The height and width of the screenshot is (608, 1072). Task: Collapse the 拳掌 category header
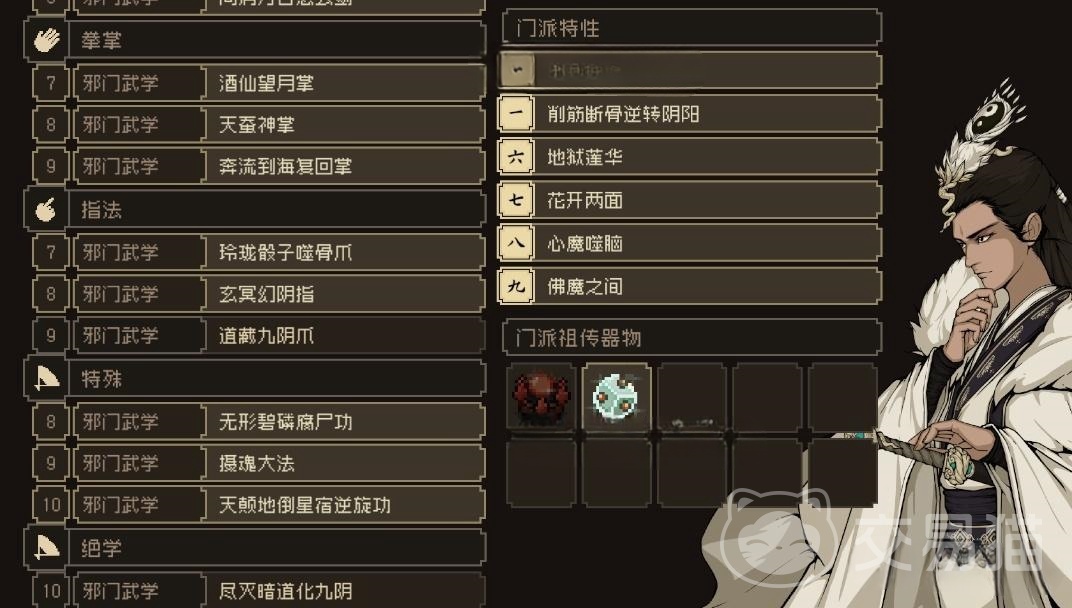(x=254, y=40)
